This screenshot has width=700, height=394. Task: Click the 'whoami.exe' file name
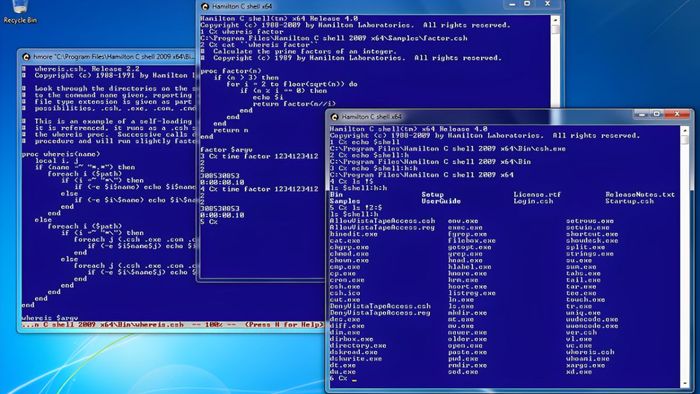(588, 359)
